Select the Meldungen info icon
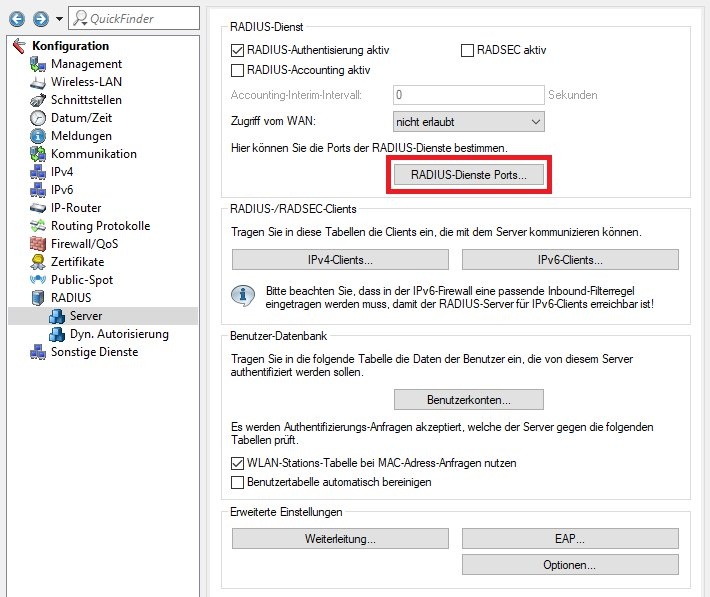The height and width of the screenshot is (597, 710). point(38,136)
